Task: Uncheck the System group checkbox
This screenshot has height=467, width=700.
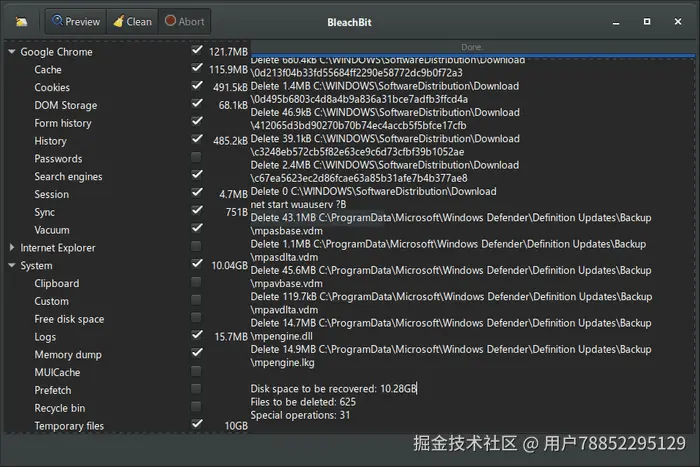Action: click(x=196, y=264)
